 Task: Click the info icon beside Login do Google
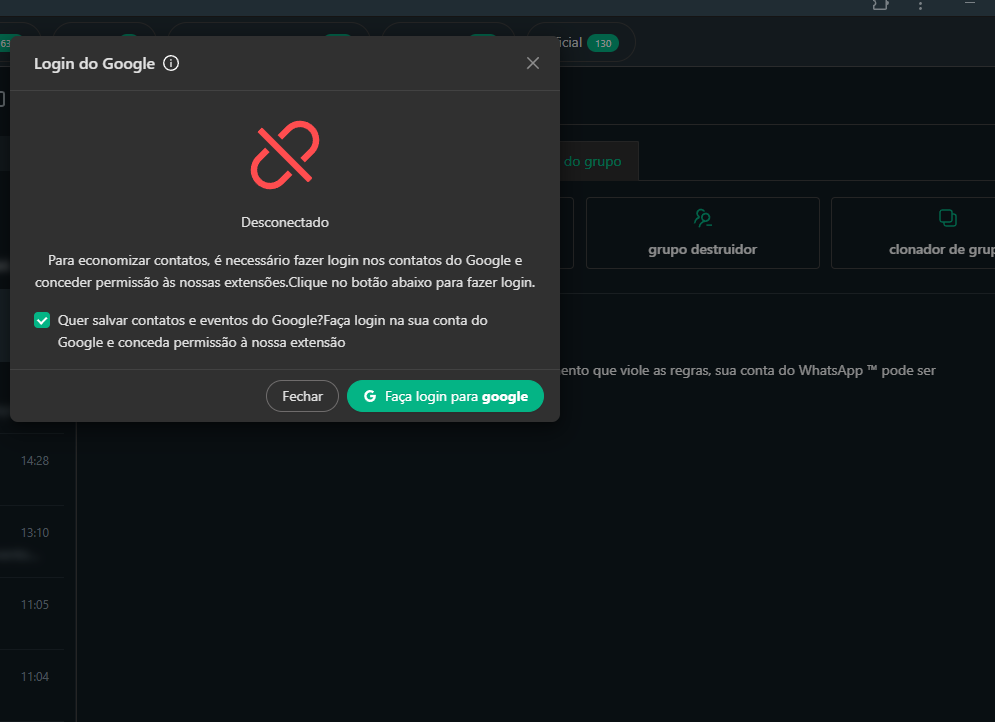coord(171,63)
